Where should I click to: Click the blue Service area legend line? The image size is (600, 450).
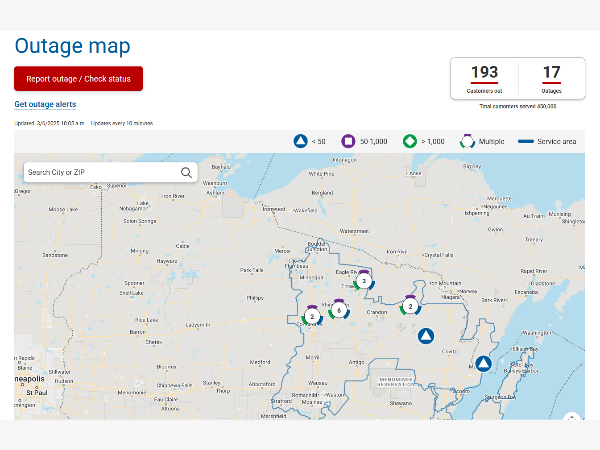(x=525, y=142)
